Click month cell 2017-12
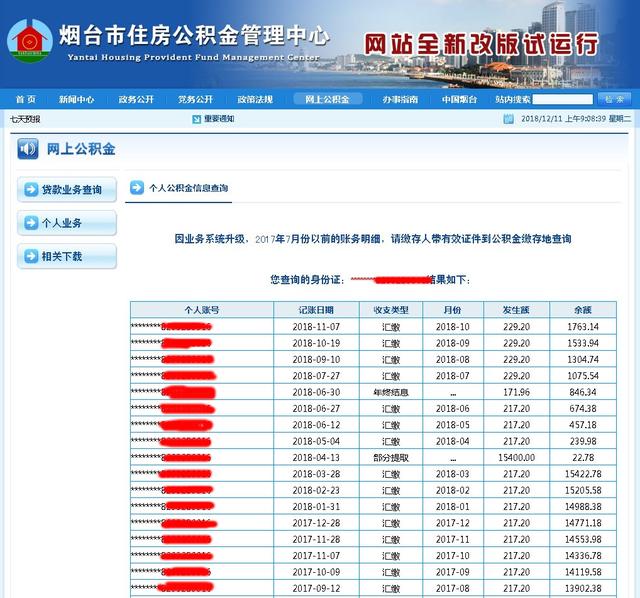The image size is (640, 598). [453, 523]
